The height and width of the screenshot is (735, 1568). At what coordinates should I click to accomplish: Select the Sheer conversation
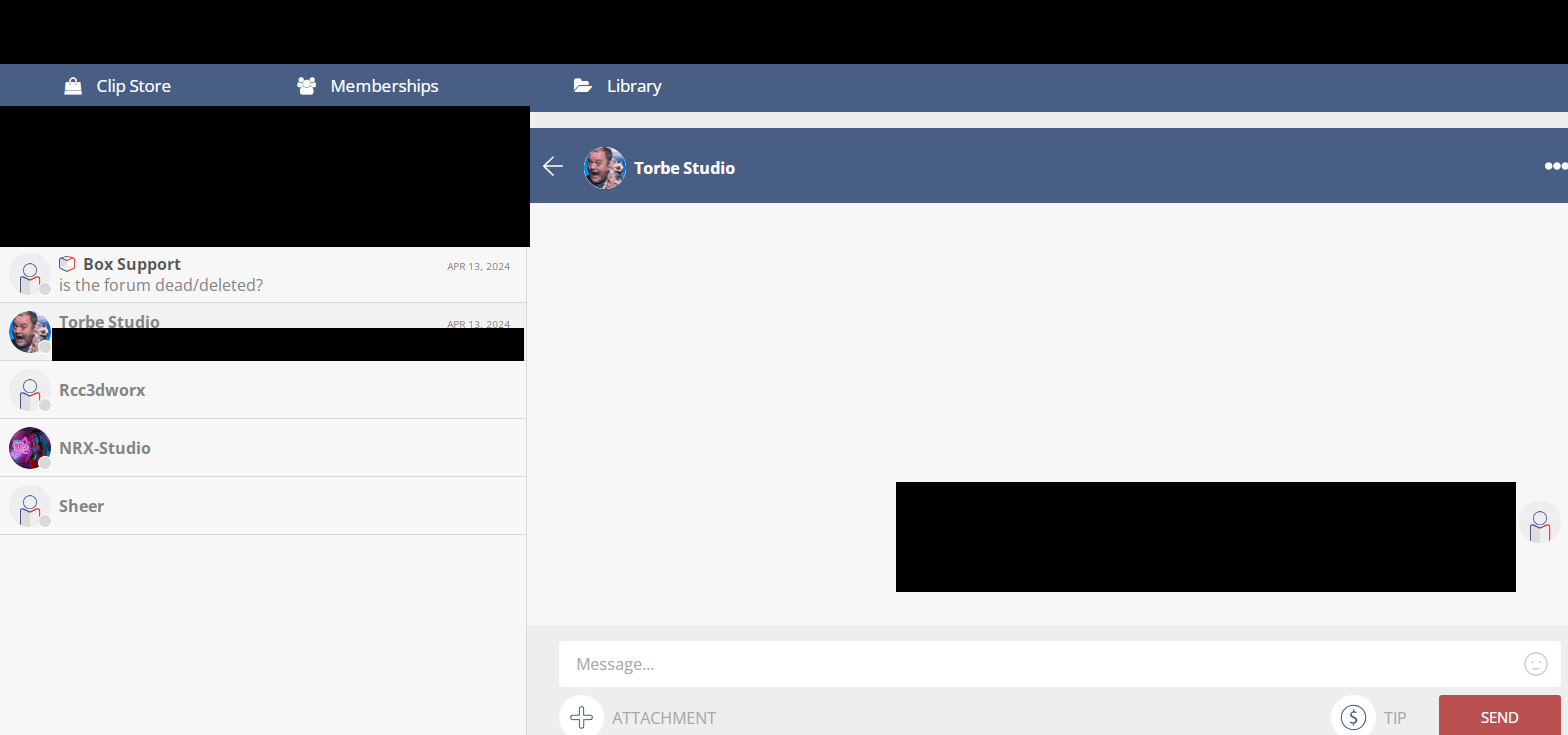(263, 506)
